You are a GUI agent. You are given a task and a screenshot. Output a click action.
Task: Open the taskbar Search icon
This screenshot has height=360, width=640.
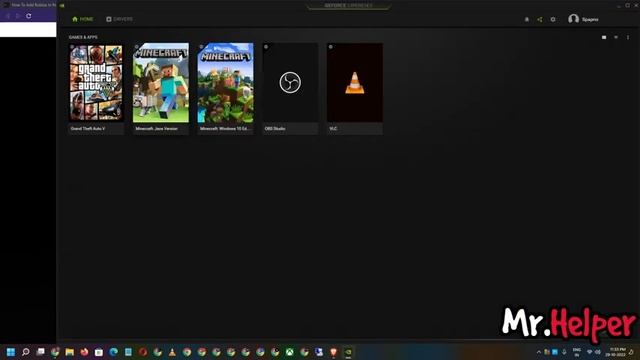pos(26,352)
